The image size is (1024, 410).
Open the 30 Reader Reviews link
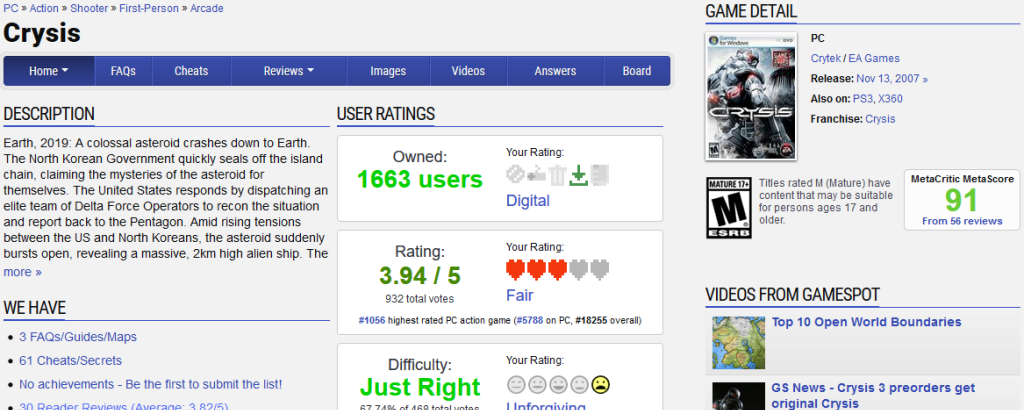[123, 406]
